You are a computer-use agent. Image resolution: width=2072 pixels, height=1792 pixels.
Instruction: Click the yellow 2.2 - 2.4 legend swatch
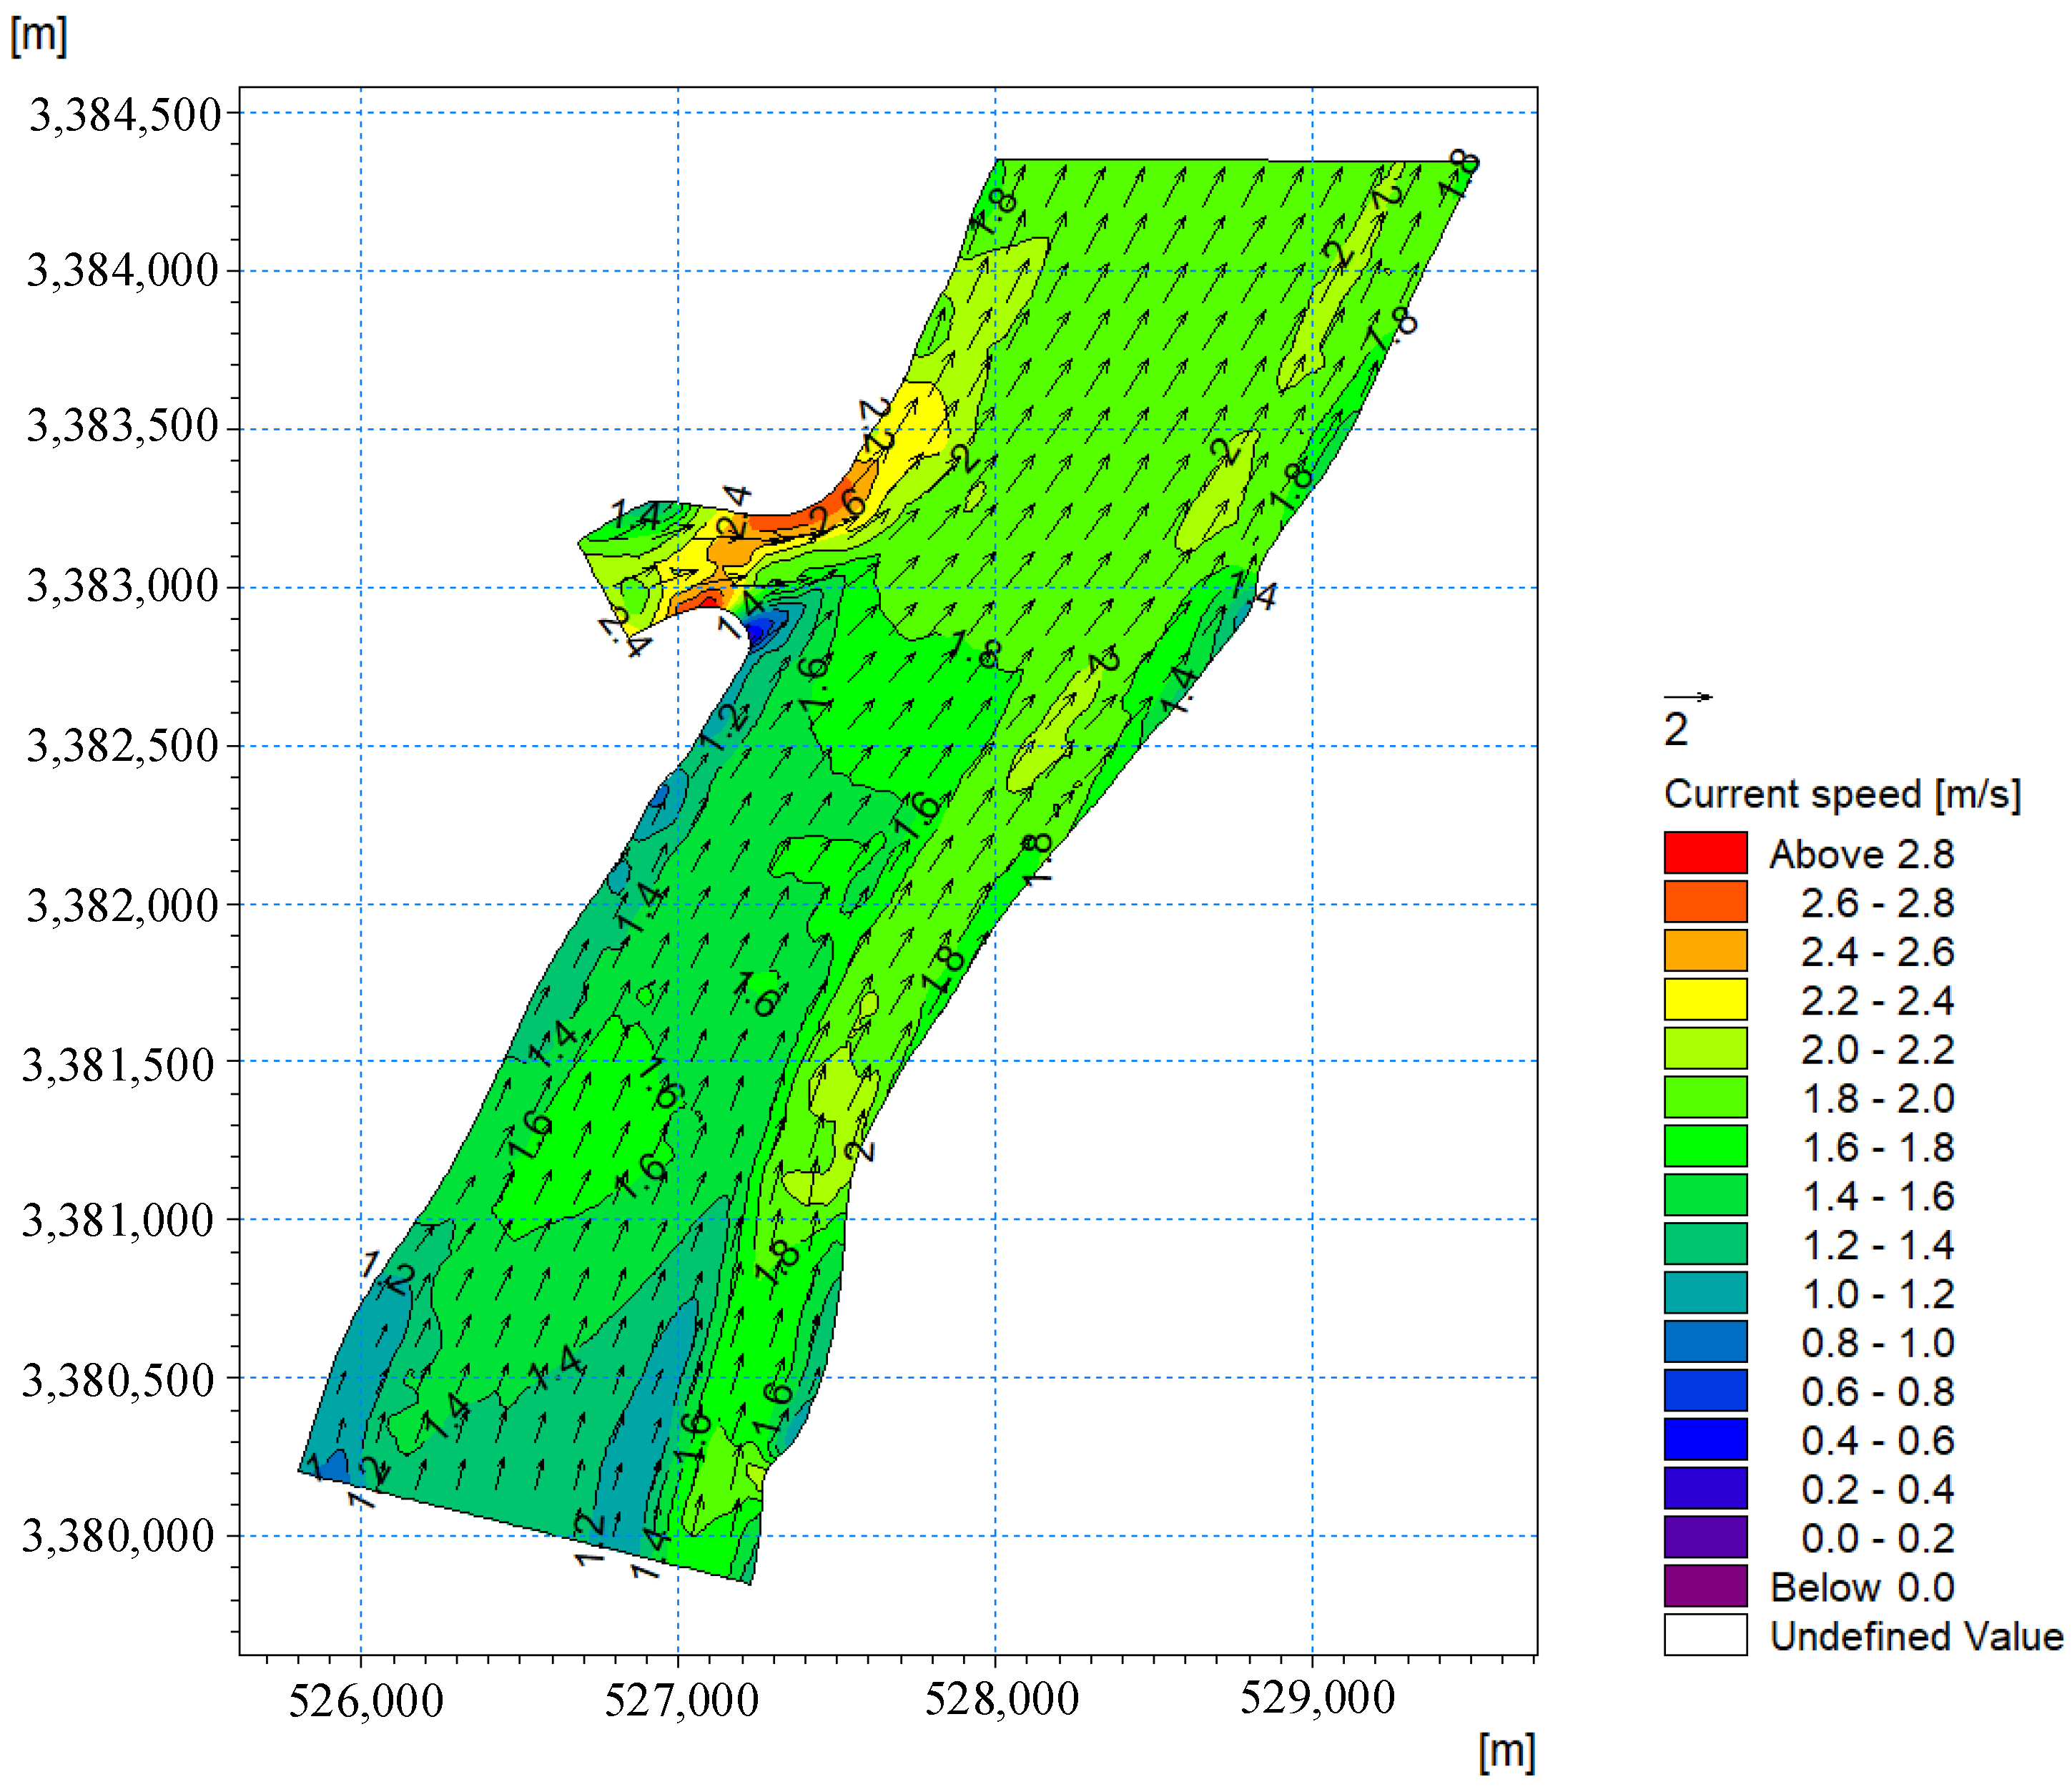tap(1705, 1000)
